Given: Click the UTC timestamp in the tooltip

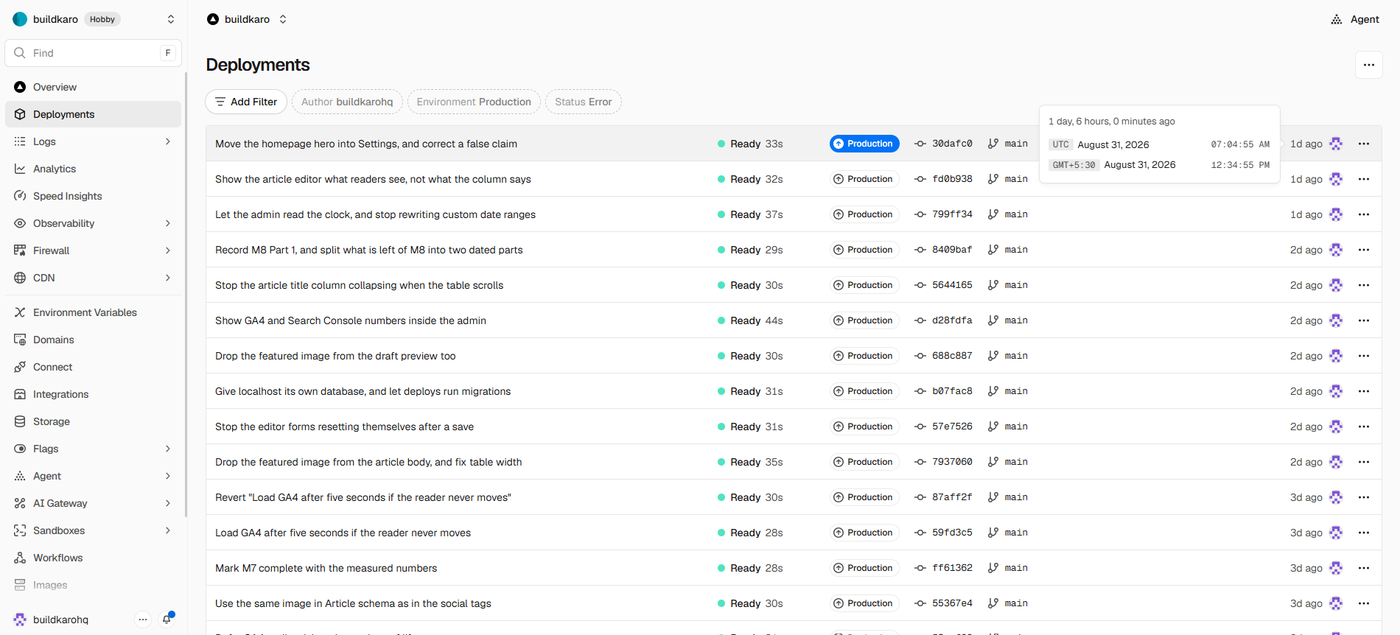Looking at the screenshot, I should coord(1160,145).
